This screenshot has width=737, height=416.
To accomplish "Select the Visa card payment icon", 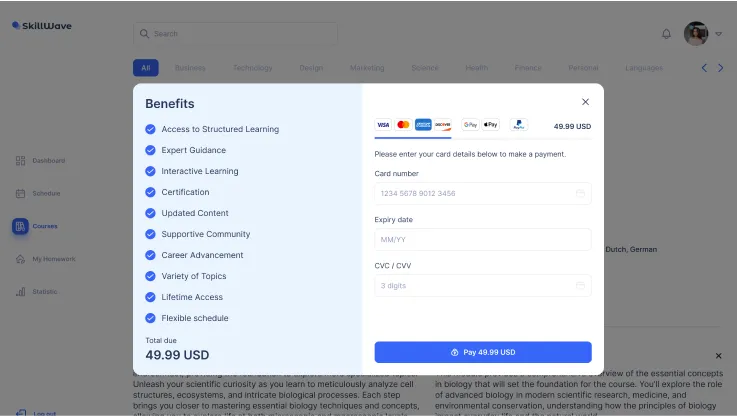I will tap(383, 125).
